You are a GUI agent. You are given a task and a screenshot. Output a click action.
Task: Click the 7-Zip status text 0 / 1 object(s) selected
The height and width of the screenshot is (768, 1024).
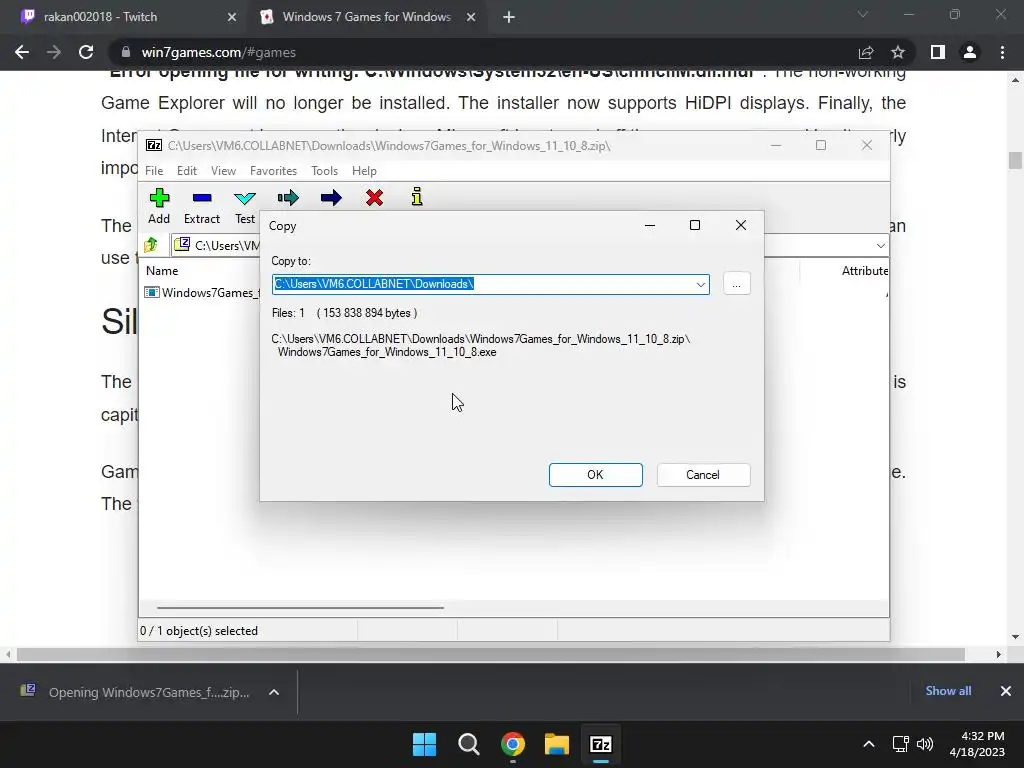tap(199, 631)
